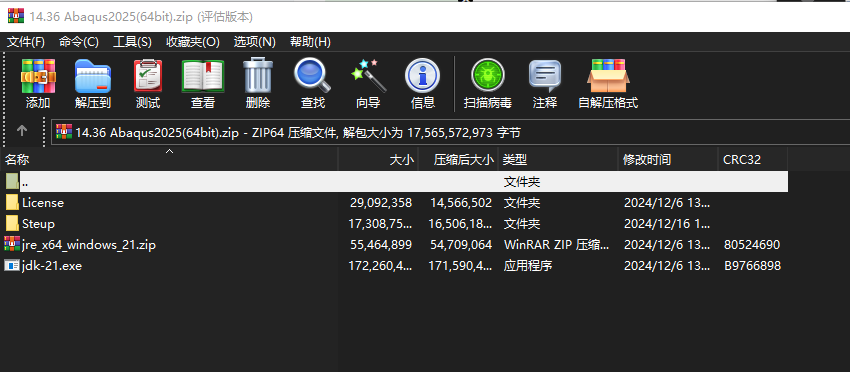Open the 工具(S) menu
The height and width of the screenshot is (372, 850).
tap(132, 42)
